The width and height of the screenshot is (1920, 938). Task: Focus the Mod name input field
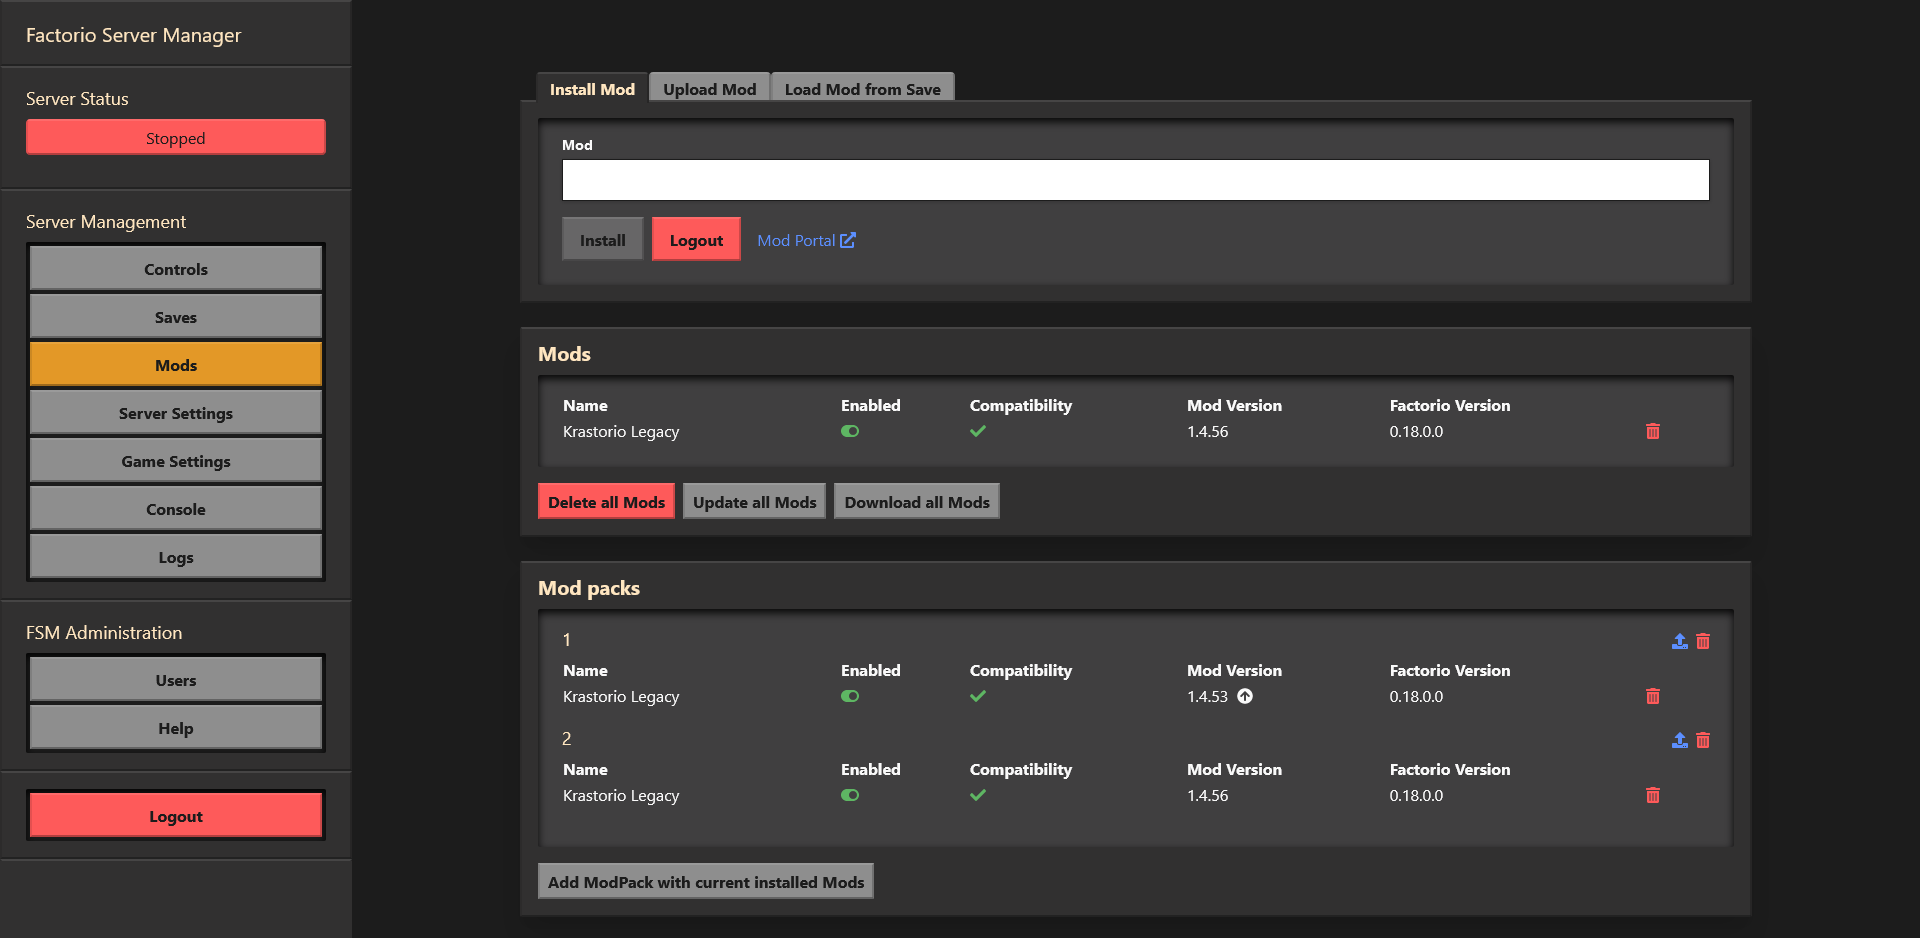point(1135,180)
